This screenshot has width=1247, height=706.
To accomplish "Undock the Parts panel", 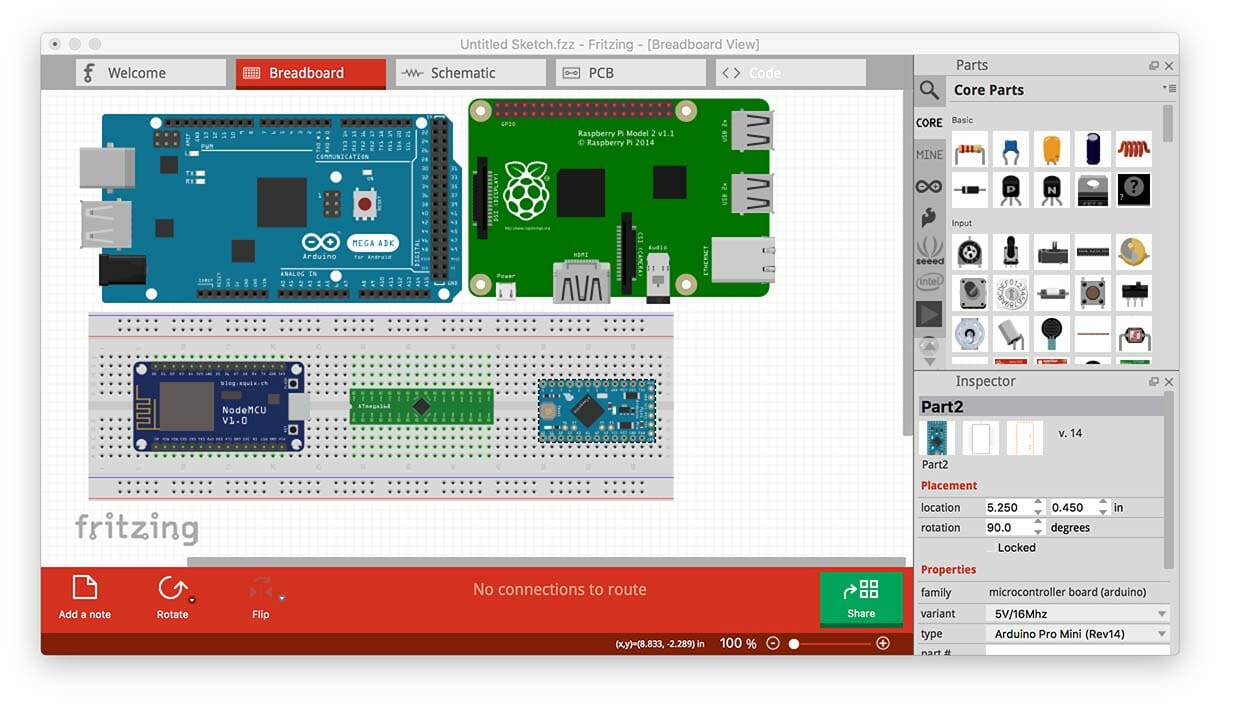I will (x=1153, y=66).
